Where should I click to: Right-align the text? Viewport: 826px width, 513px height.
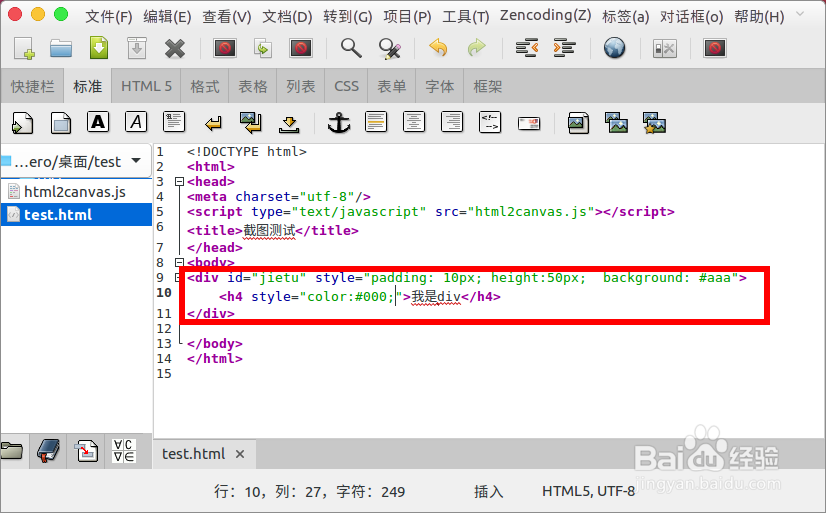click(x=452, y=122)
